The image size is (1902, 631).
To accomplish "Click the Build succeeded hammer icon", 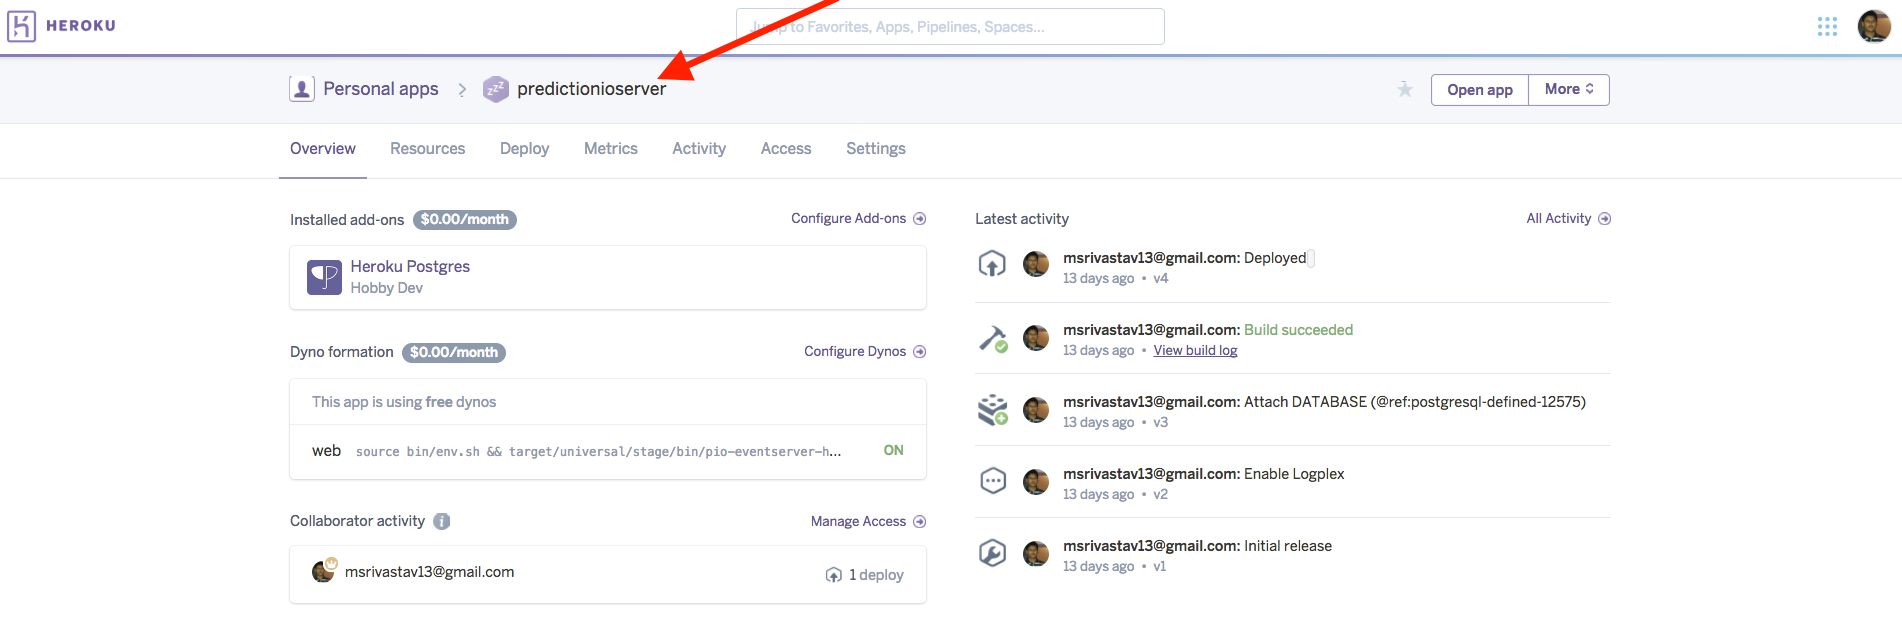I will [x=993, y=339].
